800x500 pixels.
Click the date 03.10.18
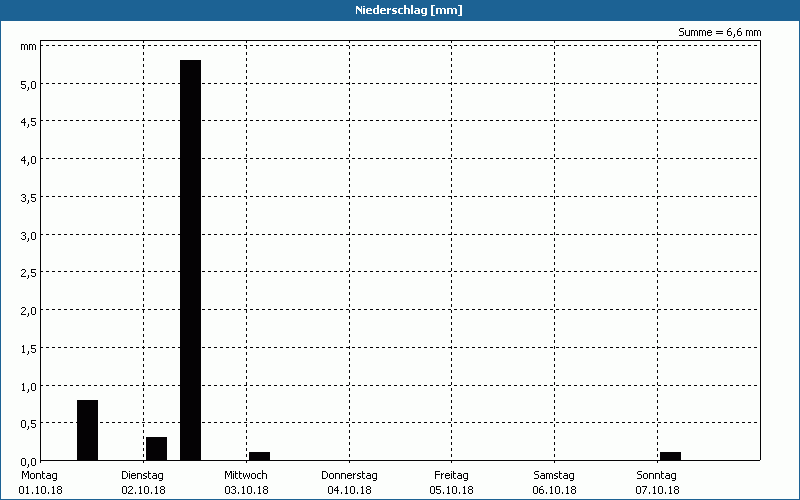click(246, 490)
